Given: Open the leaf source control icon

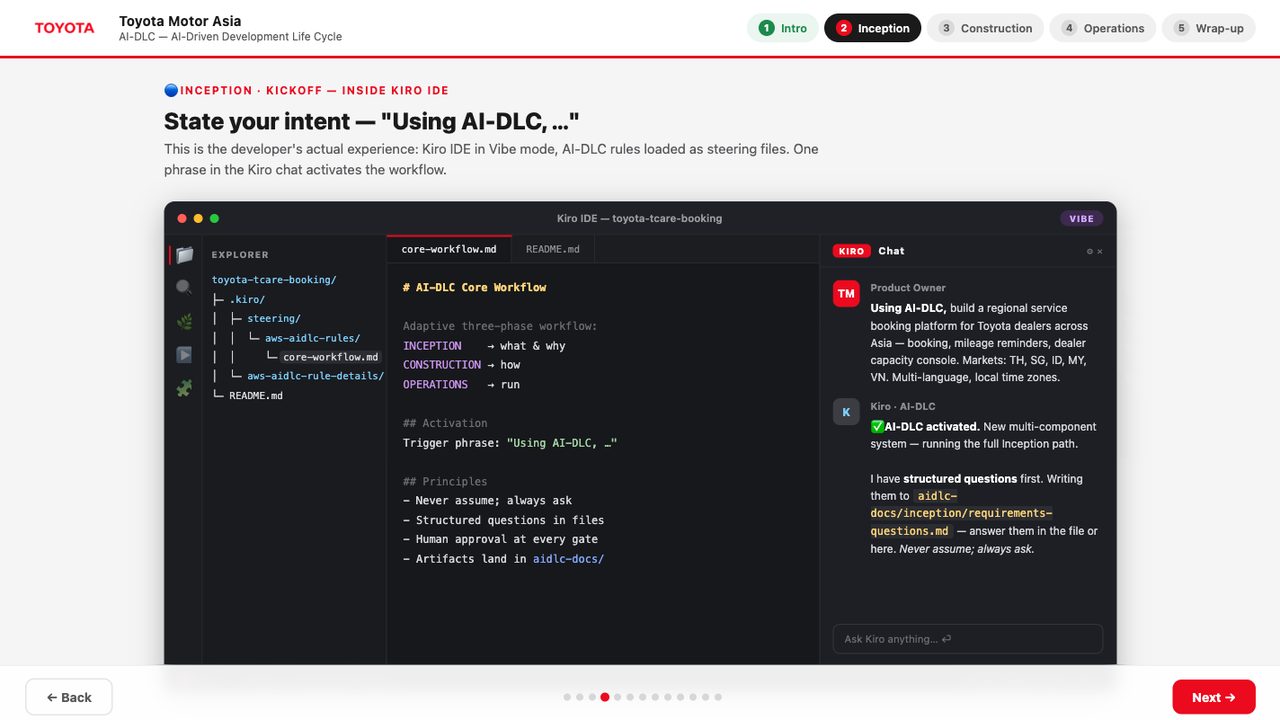Looking at the screenshot, I should [x=184, y=321].
